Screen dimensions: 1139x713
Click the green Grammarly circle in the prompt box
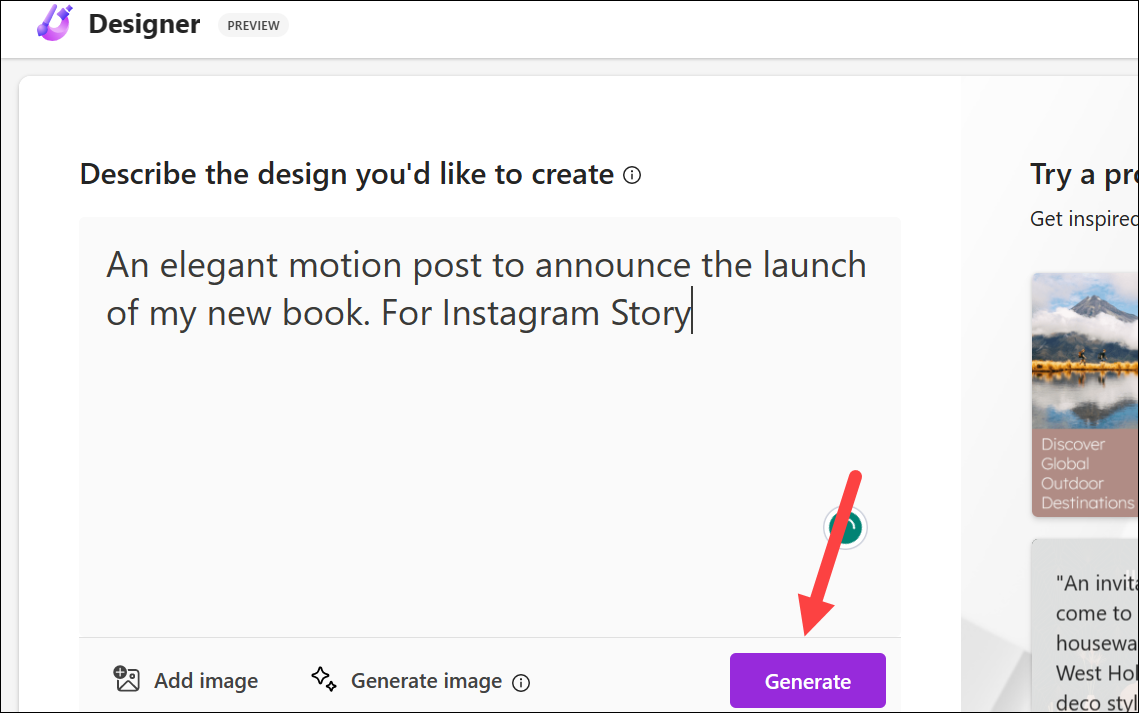[x=845, y=527]
